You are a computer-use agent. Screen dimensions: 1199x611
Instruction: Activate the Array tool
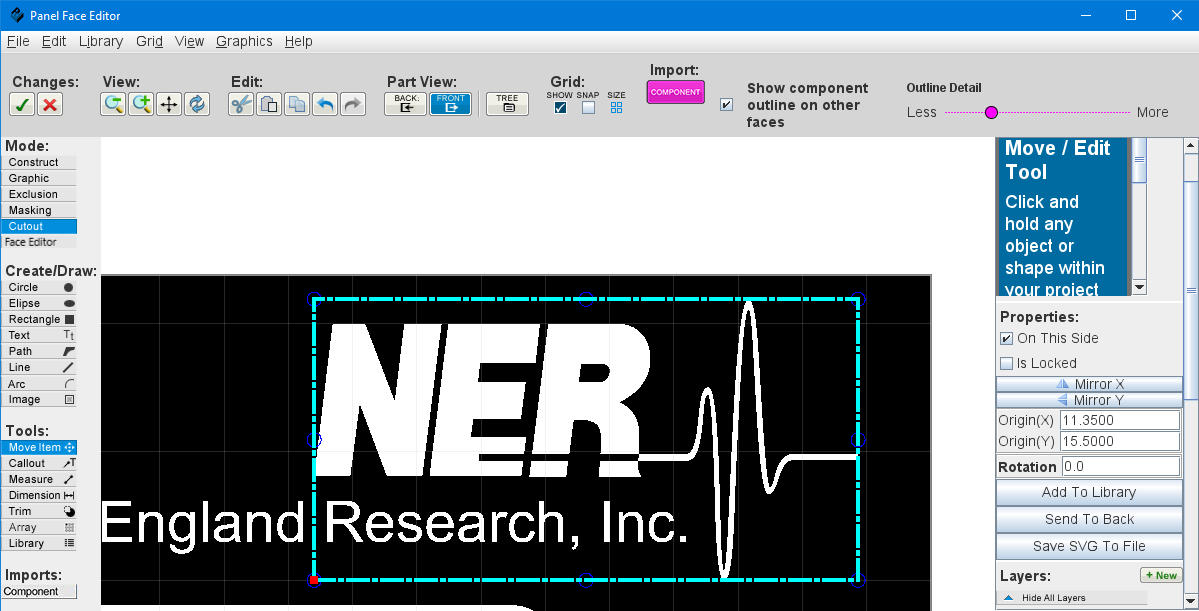point(39,528)
